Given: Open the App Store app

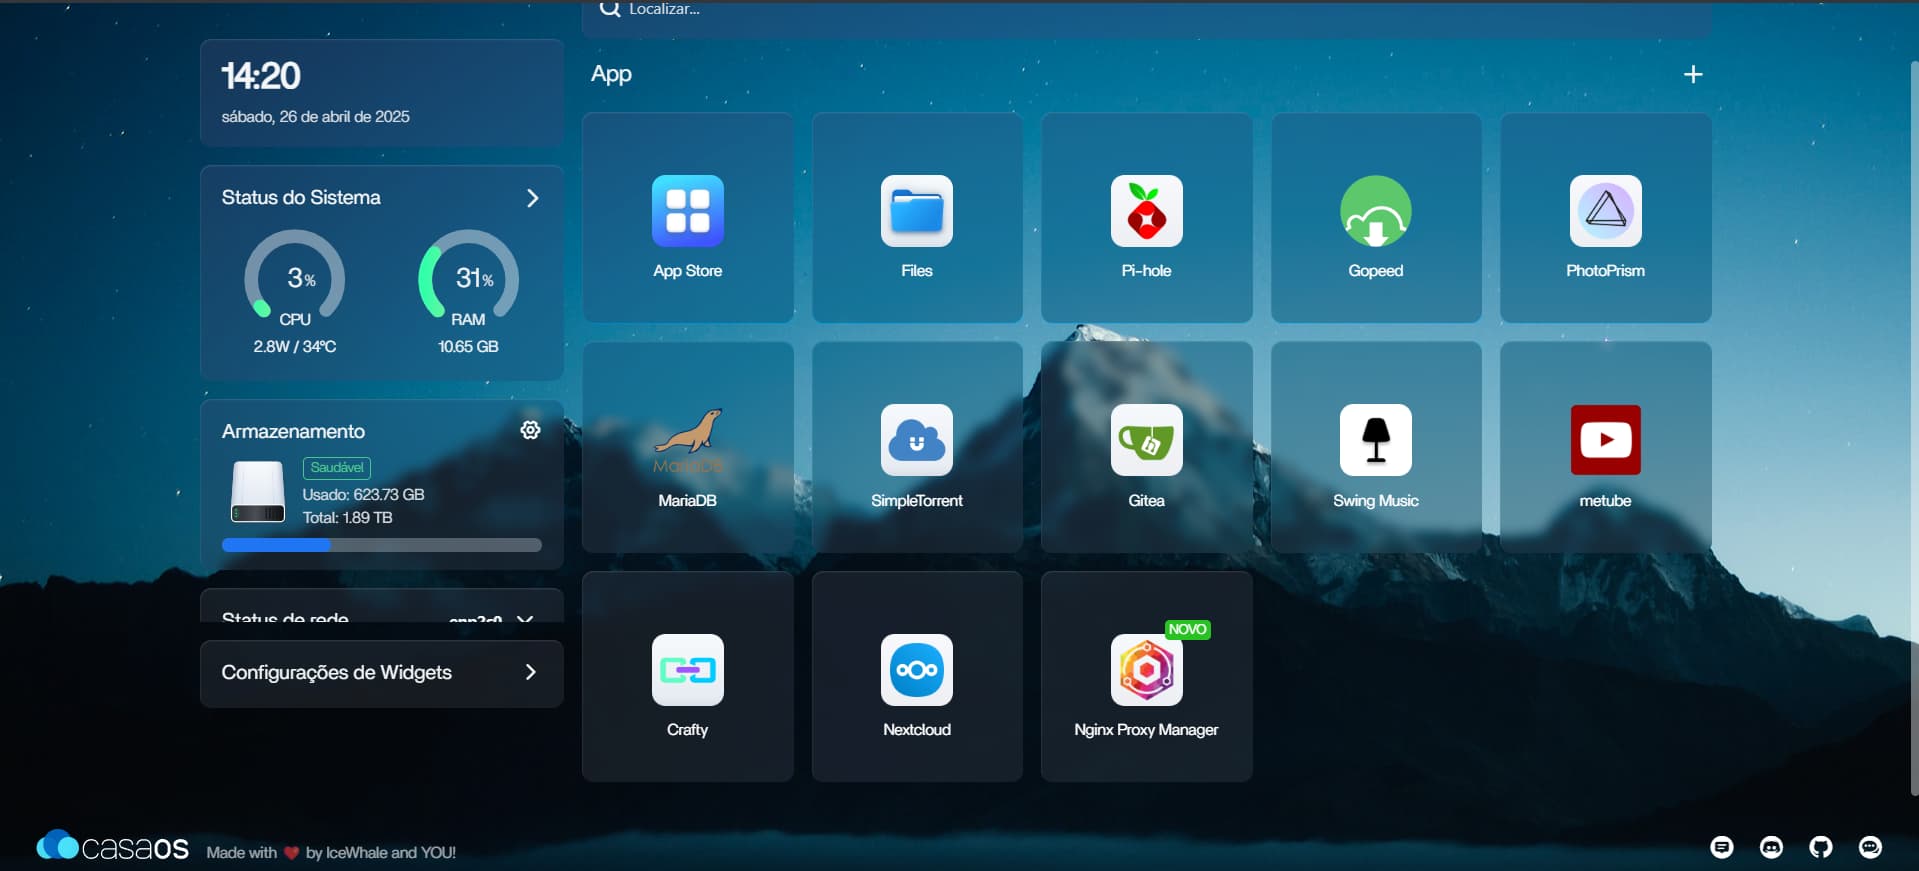Looking at the screenshot, I should click(687, 212).
